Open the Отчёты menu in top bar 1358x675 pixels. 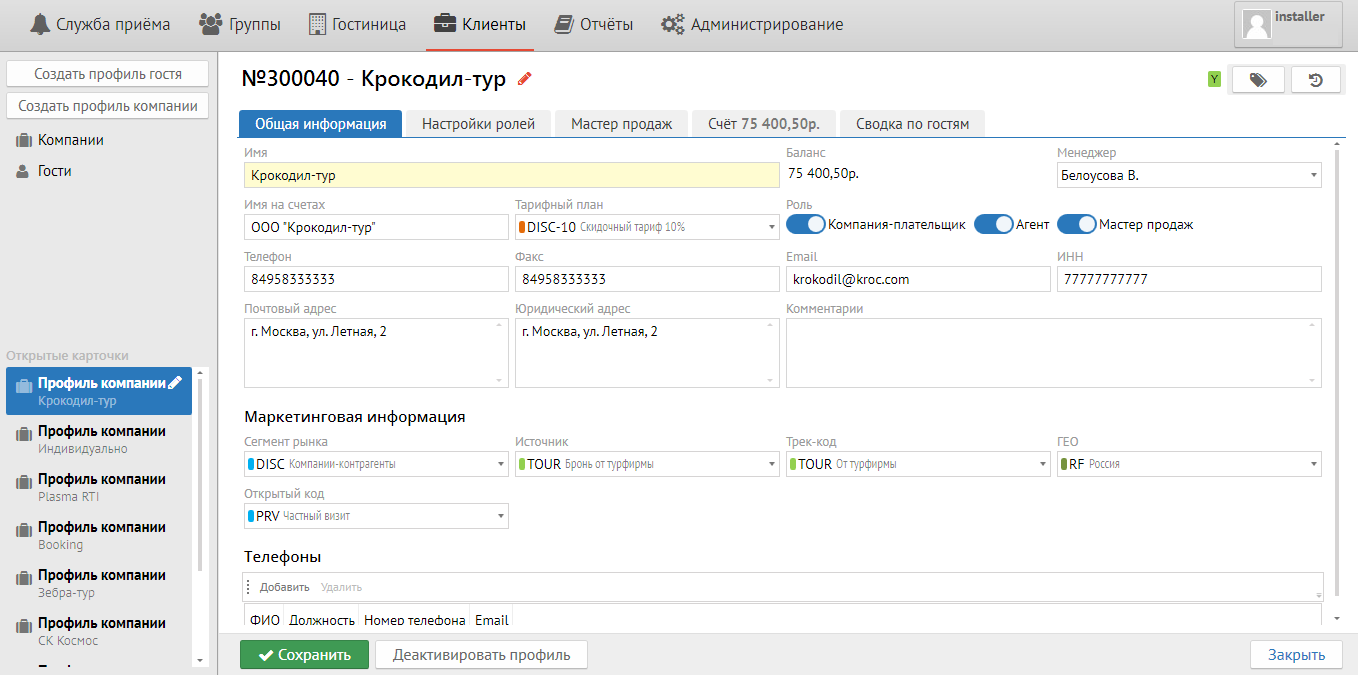point(595,24)
